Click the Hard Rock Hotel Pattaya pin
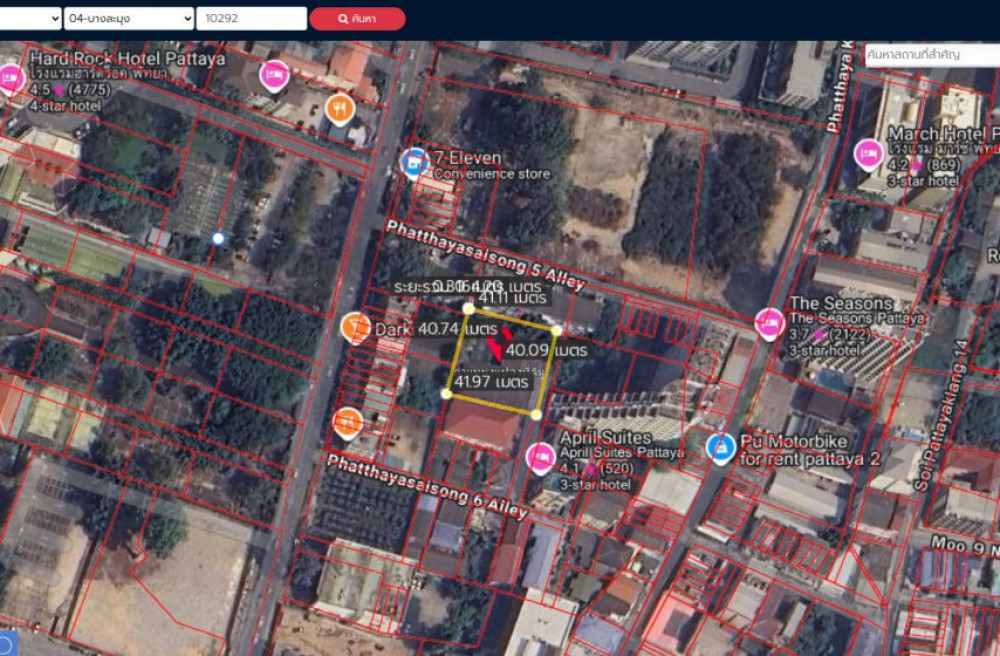 click(x=10, y=78)
